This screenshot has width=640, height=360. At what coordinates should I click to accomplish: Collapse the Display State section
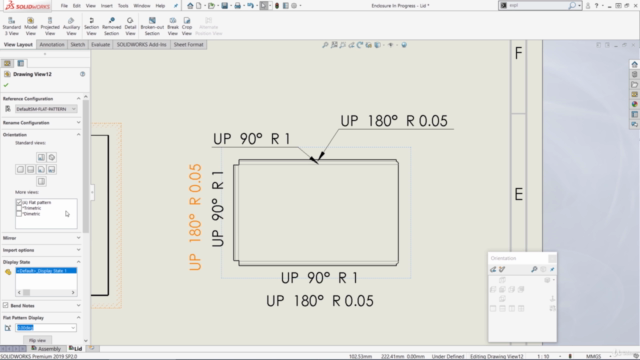(x=78, y=262)
